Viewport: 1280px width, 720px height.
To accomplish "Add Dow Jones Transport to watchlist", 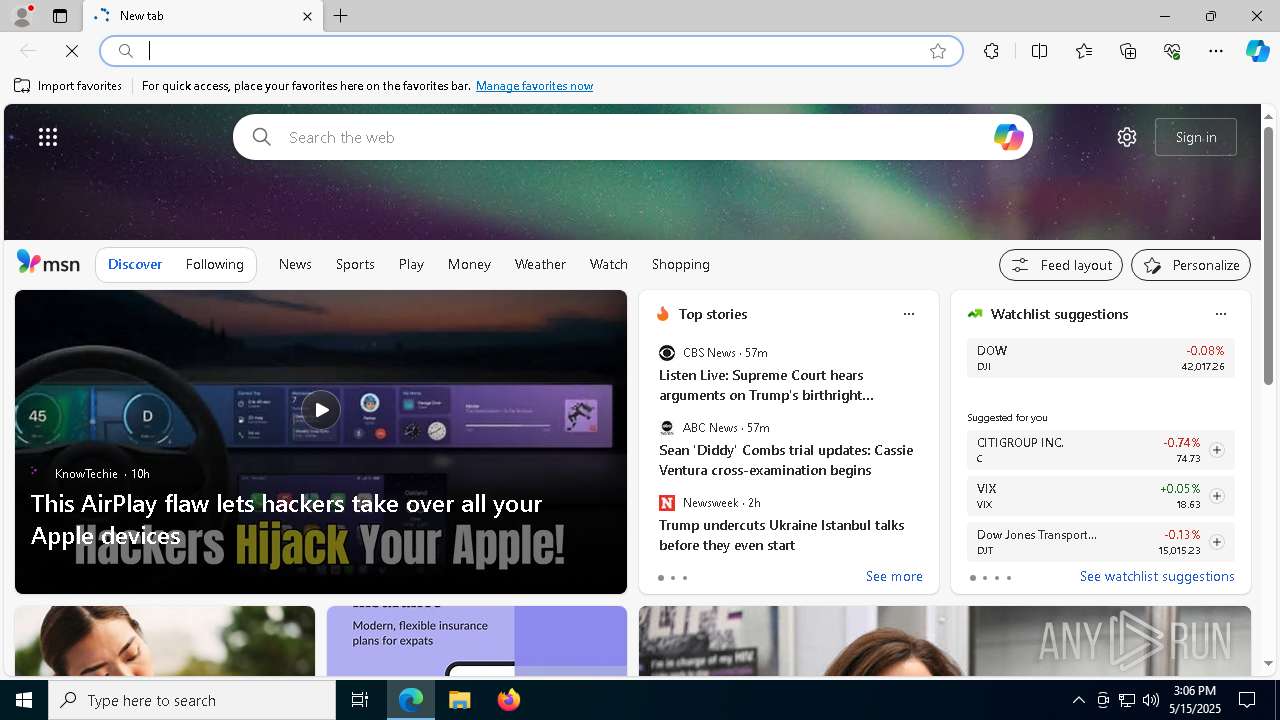I will (1217, 542).
